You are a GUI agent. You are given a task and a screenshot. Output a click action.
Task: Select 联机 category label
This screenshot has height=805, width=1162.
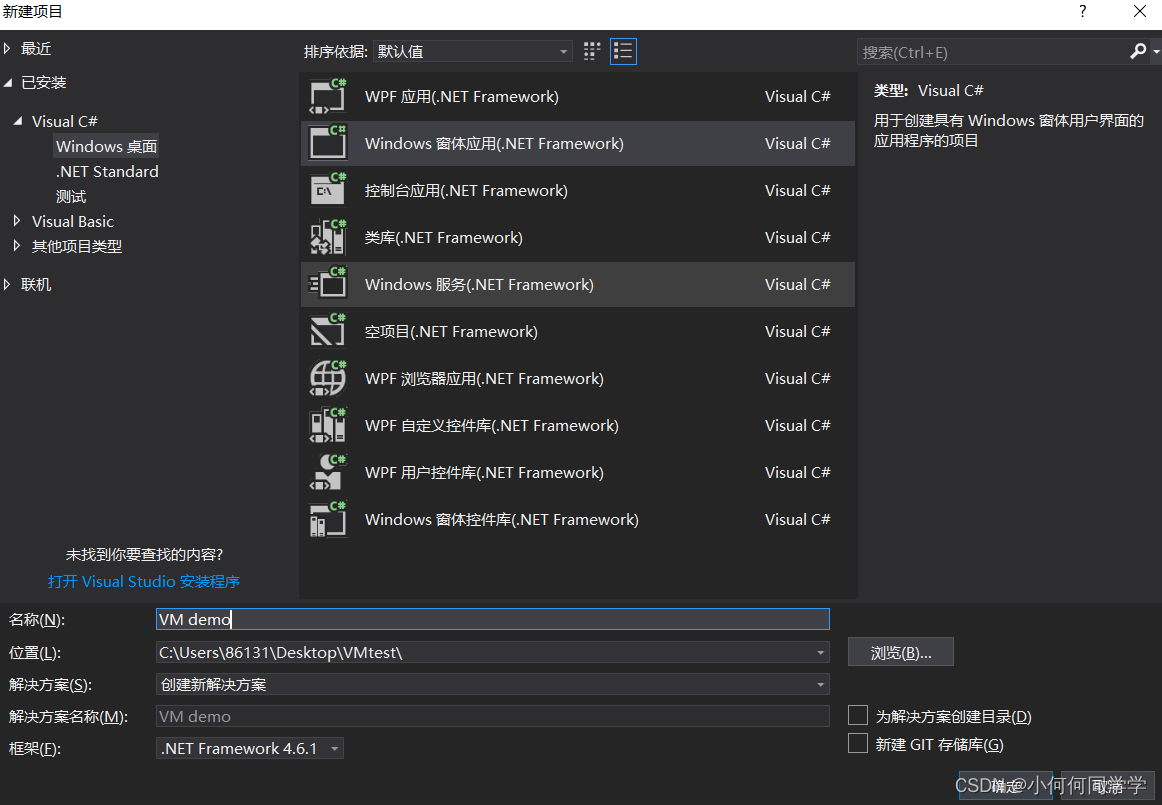click(36, 285)
